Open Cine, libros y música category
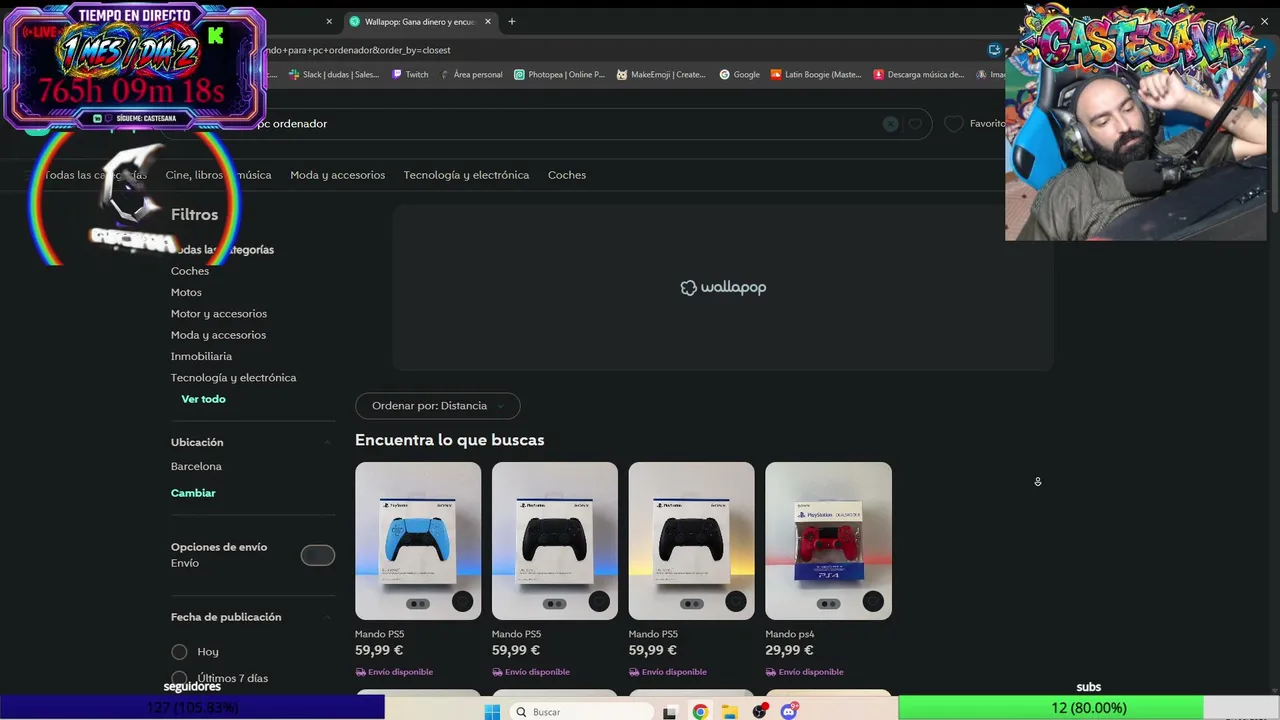This screenshot has width=1280, height=720. click(x=218, y=175)
